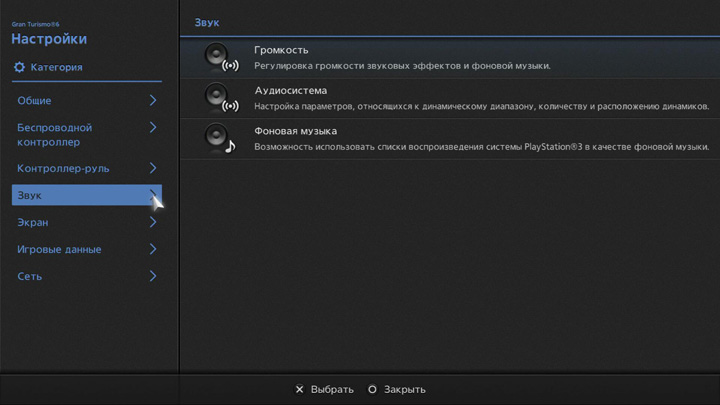The image size is (720, 405).
Task: Click the chevron beside Беспроводной контроллер
Action: point(153,128)
